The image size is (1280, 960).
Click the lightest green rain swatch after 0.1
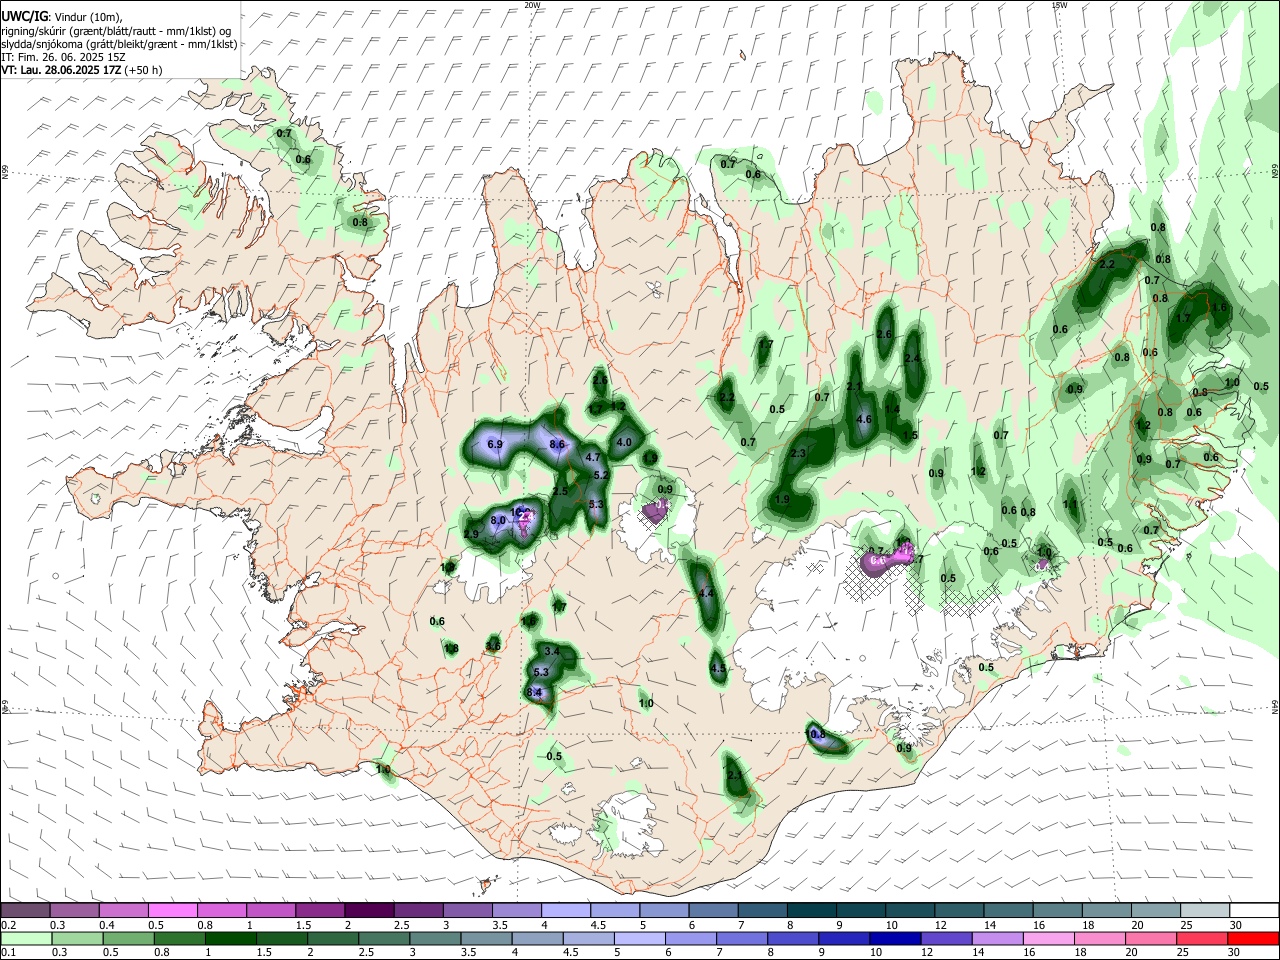point(25,938)
